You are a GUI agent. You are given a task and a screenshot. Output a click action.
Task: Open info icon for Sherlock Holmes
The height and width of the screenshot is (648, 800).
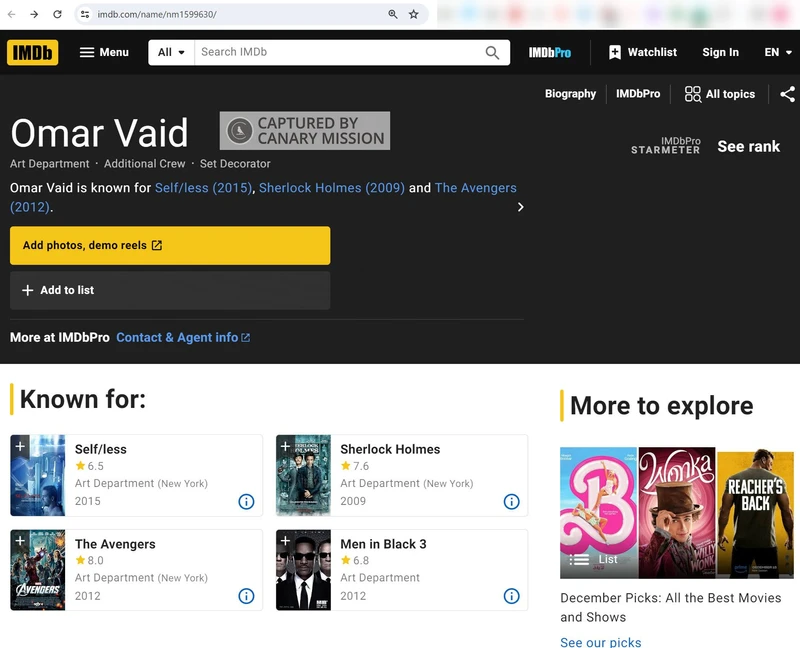512,502
